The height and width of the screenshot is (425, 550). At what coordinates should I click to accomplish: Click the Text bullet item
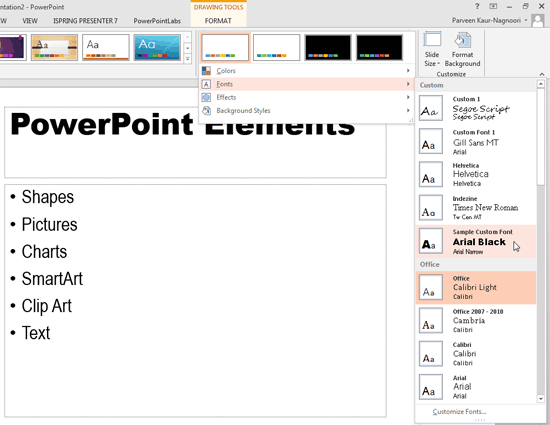(x=36, y=333)
